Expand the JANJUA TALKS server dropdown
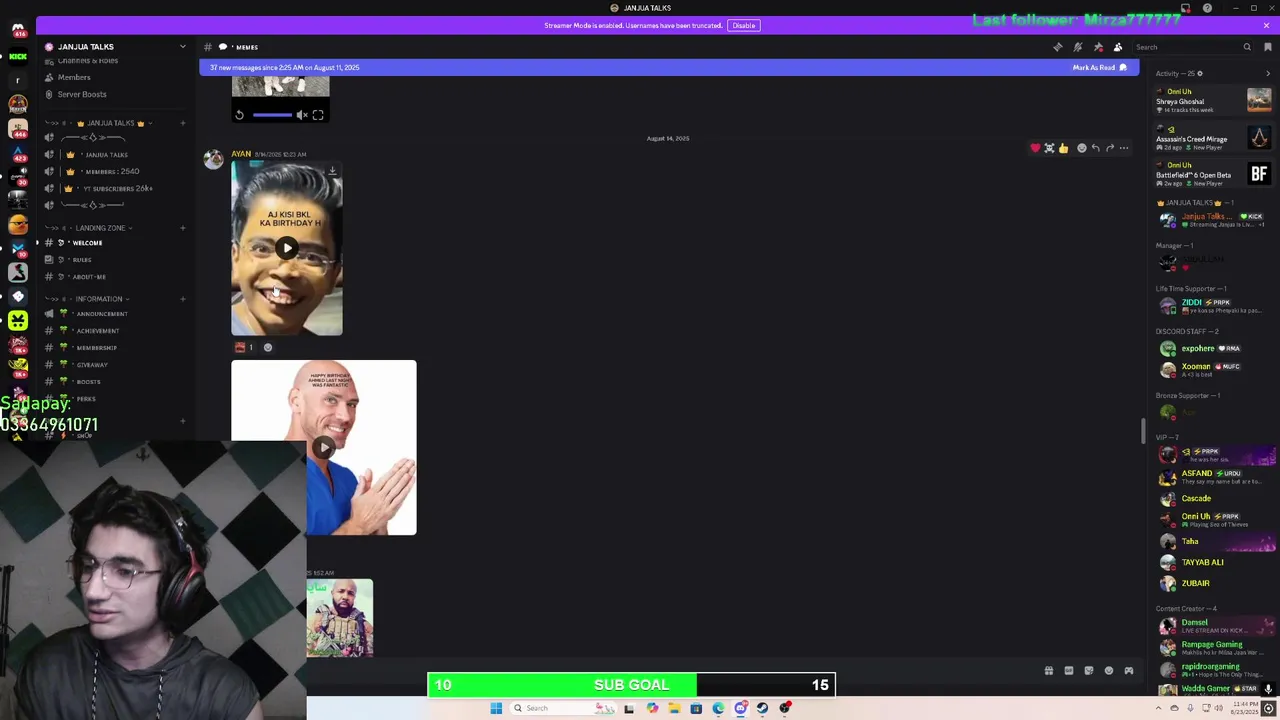The image size is (1280, 720). tap(182, 47)
